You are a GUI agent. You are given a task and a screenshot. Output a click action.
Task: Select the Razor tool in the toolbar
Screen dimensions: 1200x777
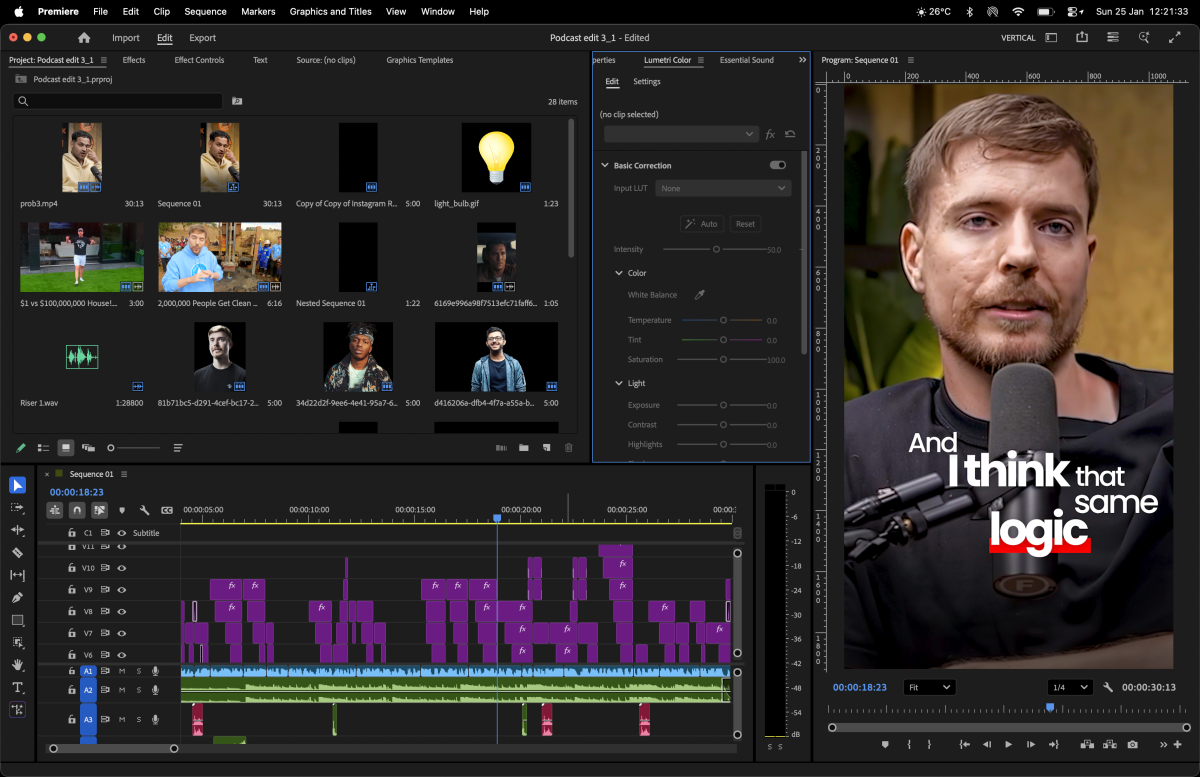pos(17,552)
